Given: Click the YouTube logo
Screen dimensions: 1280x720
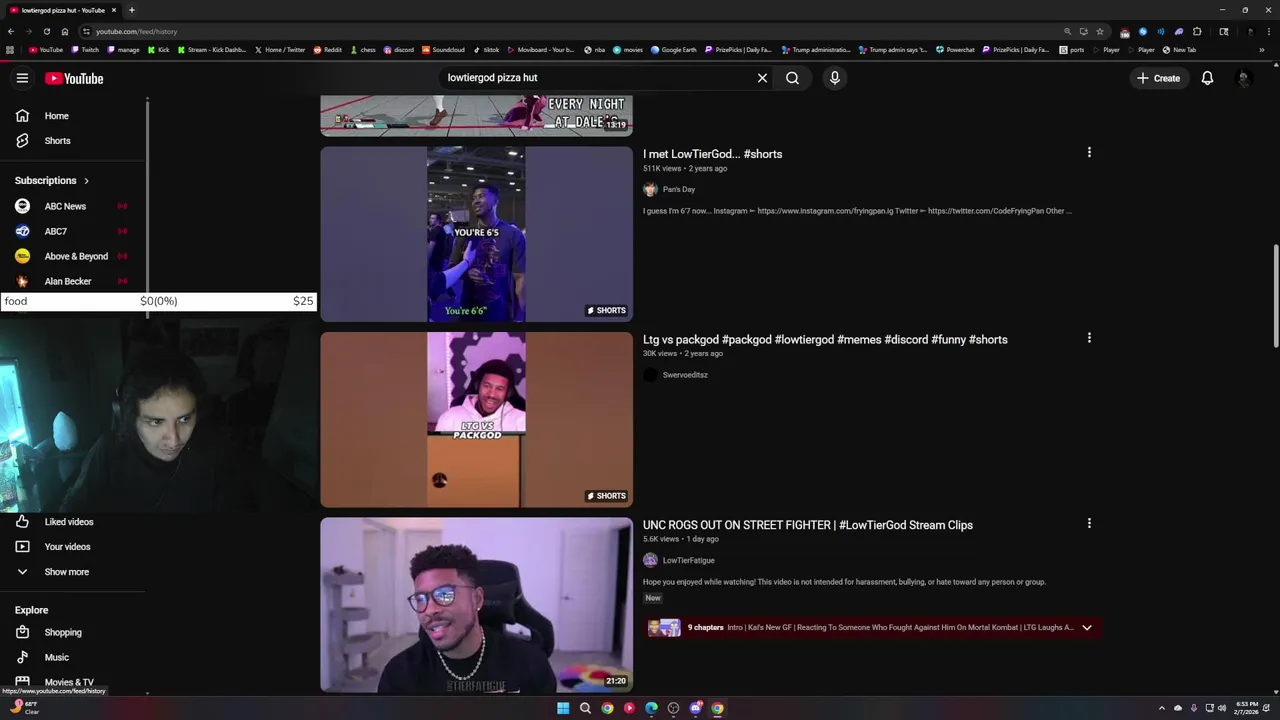Looking at the screenshot, I should [x=74, y=78].
